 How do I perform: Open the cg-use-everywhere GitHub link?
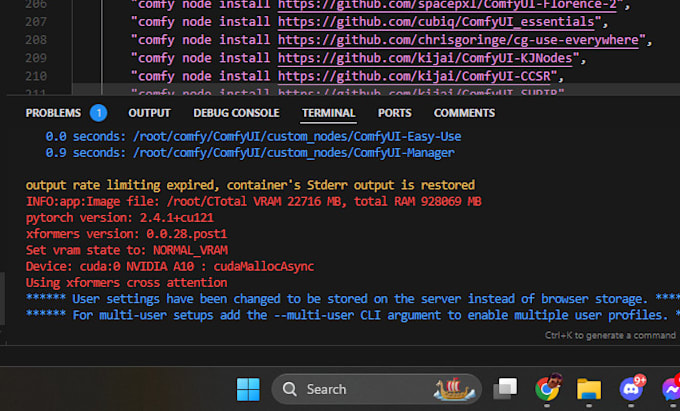461,40
